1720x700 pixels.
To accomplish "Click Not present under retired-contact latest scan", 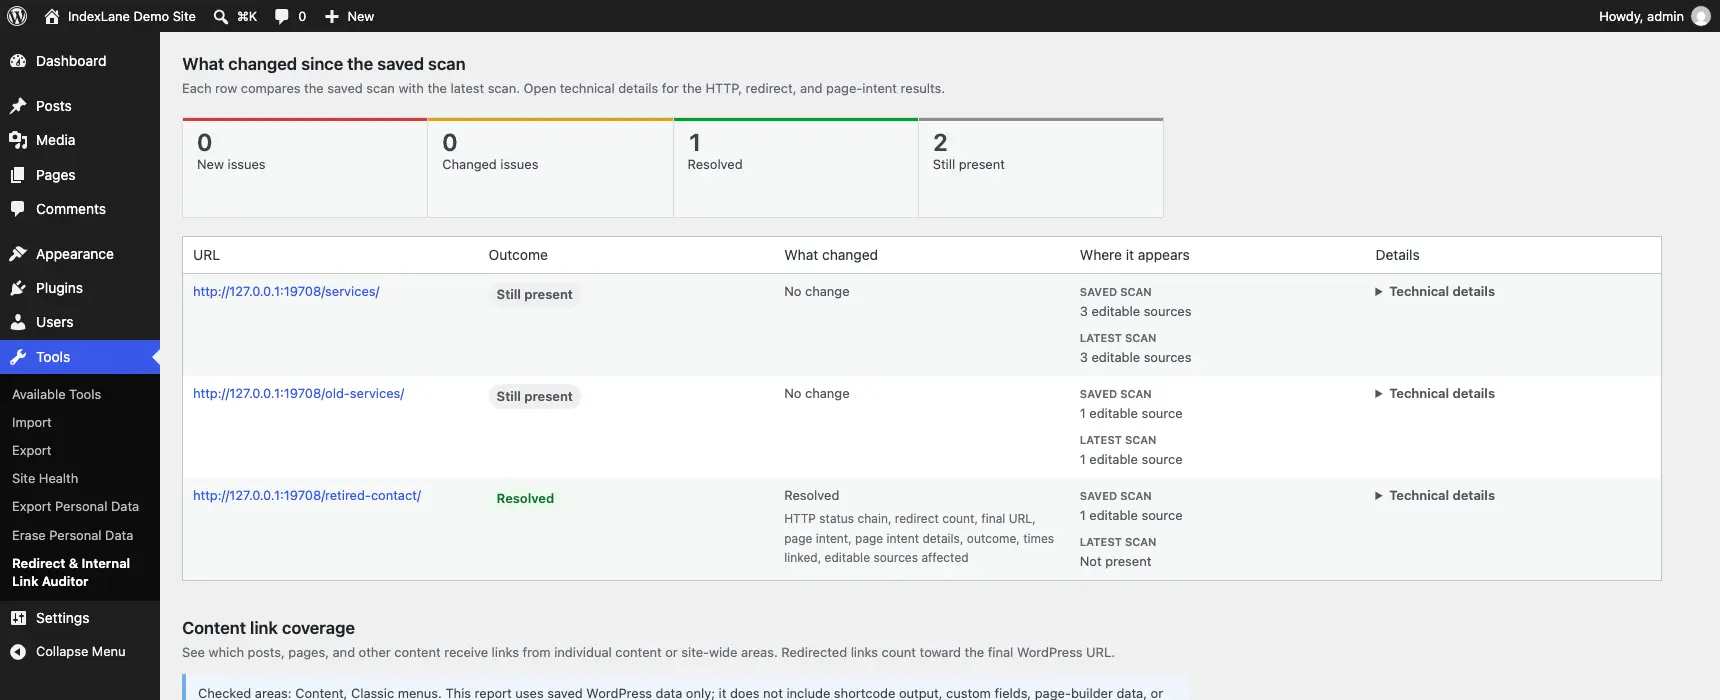I will pos(1116,562).
